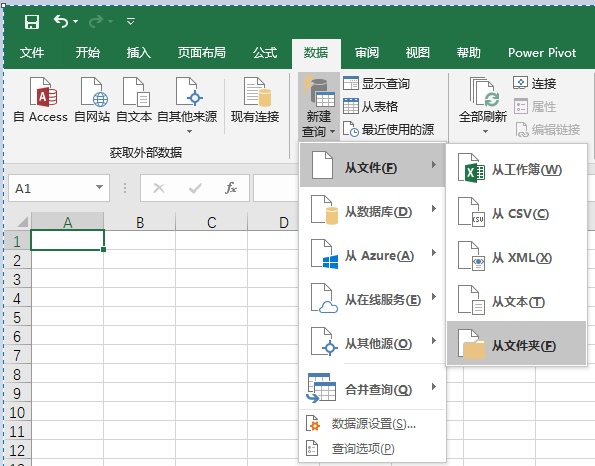Click the 新建查询 new query button
The height and width of the screenshot is (466, 595).
[319, 106]
